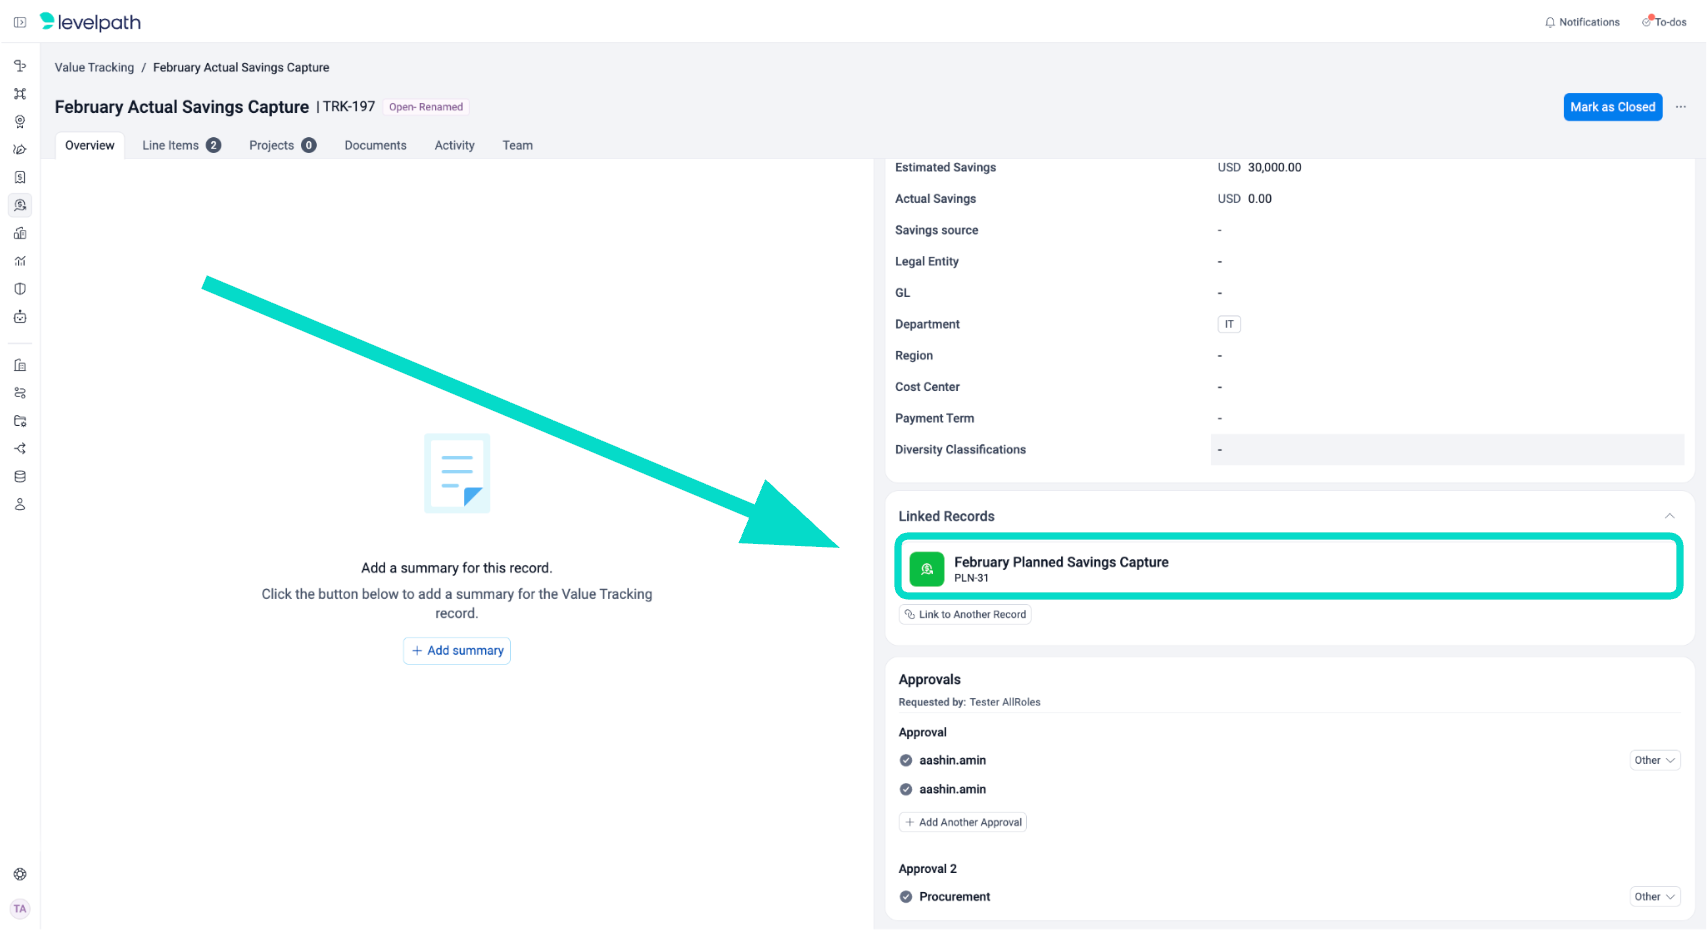This screenshot has height=930, width=1708.
Task: Click the Notifications bell
Action: click(x=1582, y=22)
